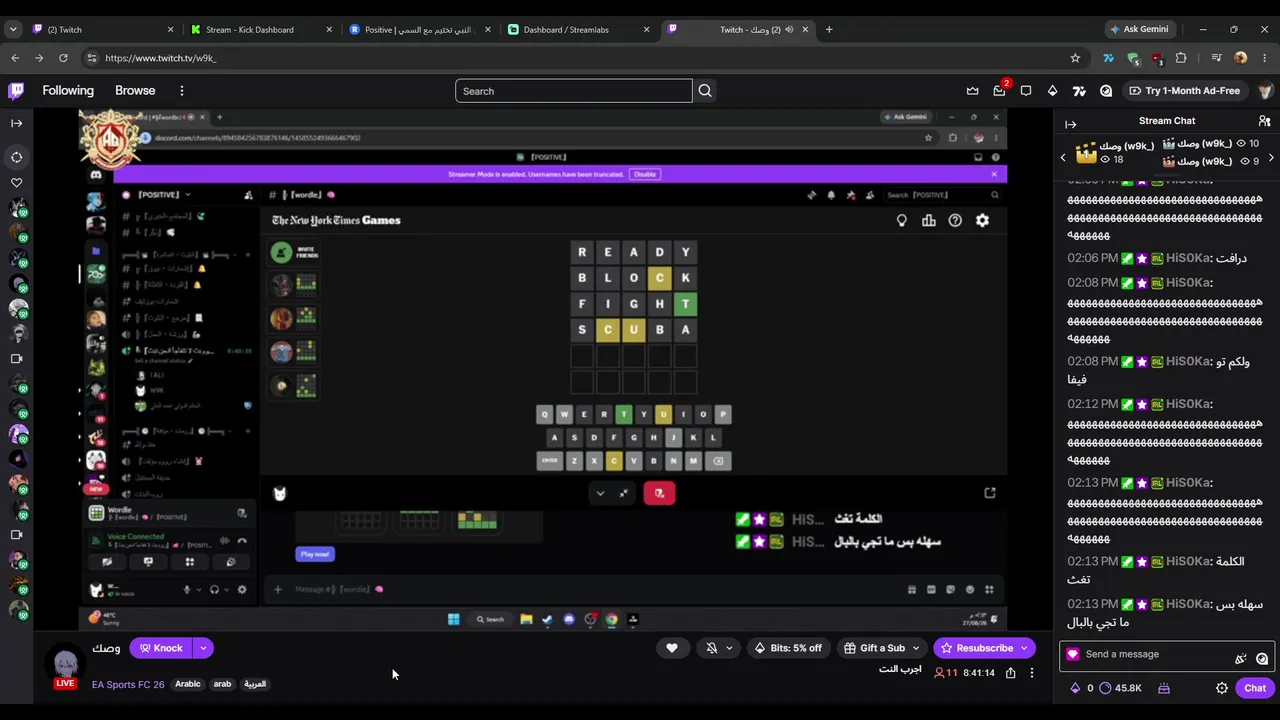Screen dimensions: 1280x720
Task: Expand Gift a Sub dropdown arrow
Action: click(x=915, y=648)
